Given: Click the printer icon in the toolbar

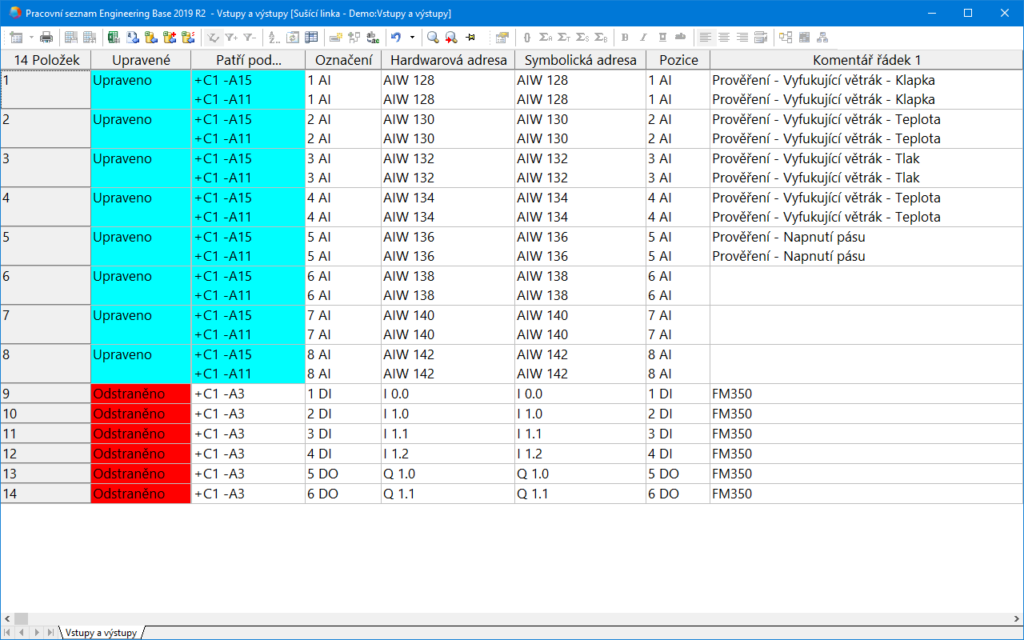Looking at the screenshot, I should 46,37.
